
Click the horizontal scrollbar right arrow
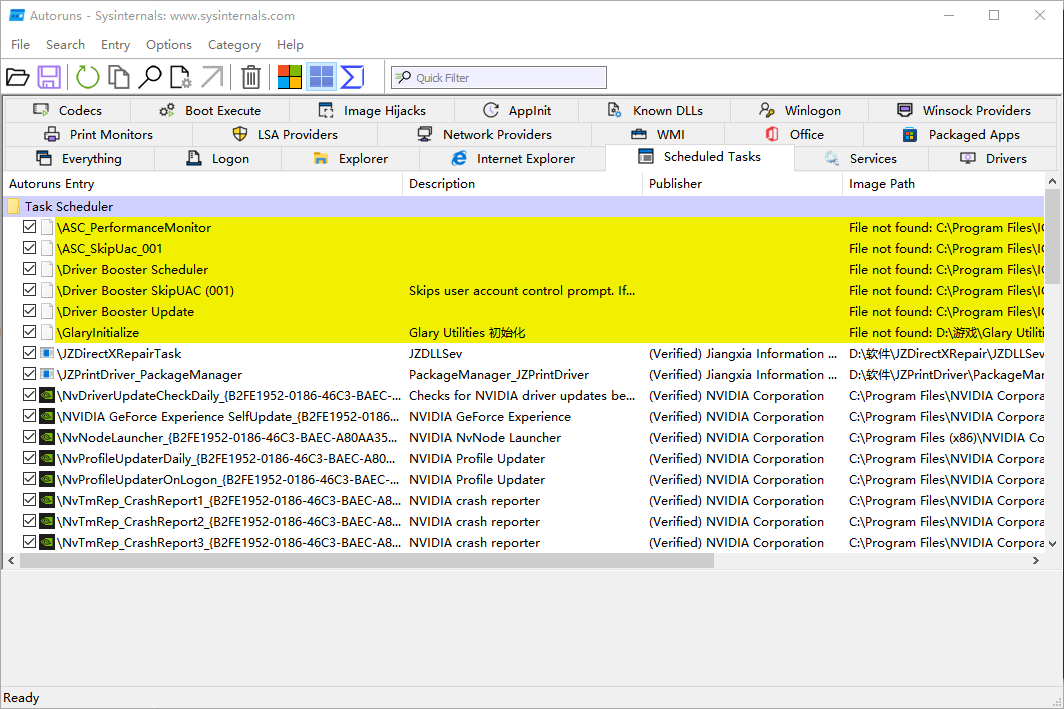click(1036, 560)
